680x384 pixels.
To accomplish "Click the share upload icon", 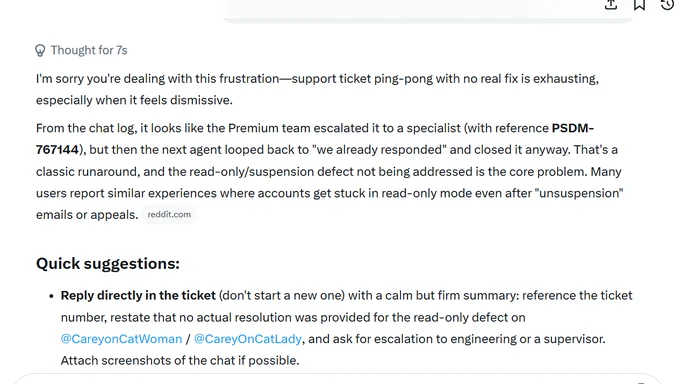I will (611, 4).
